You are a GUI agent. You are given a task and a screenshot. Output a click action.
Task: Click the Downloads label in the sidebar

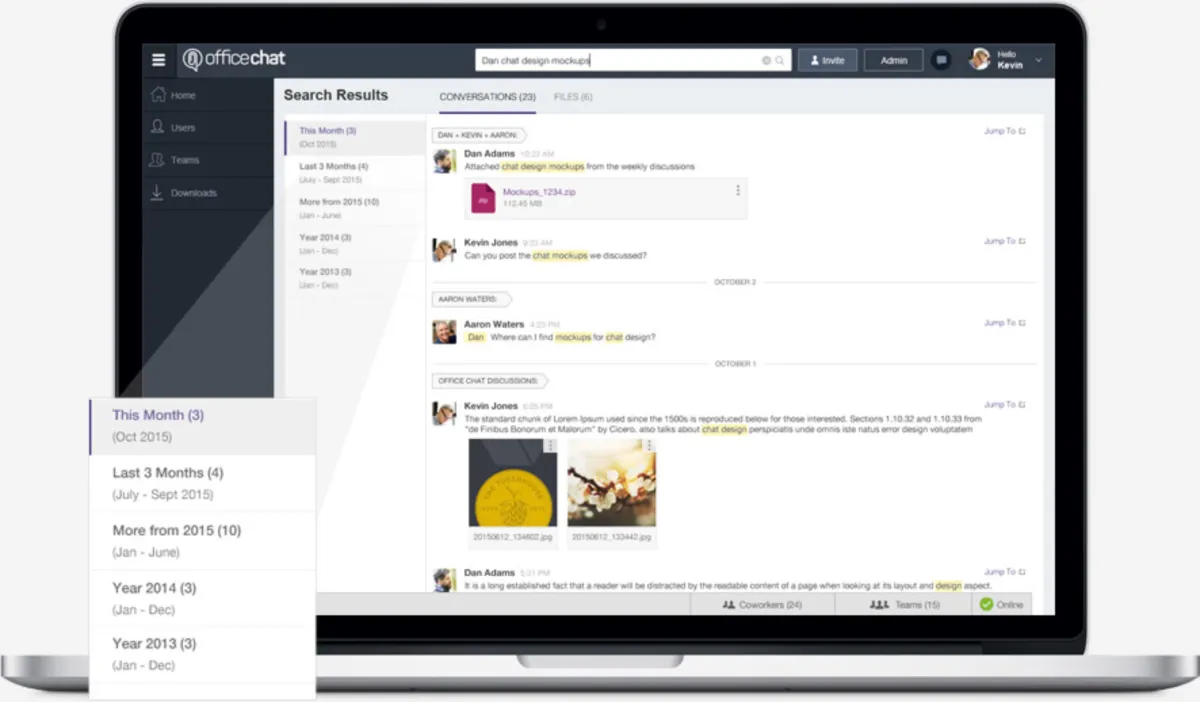click(x=194, y=193)
